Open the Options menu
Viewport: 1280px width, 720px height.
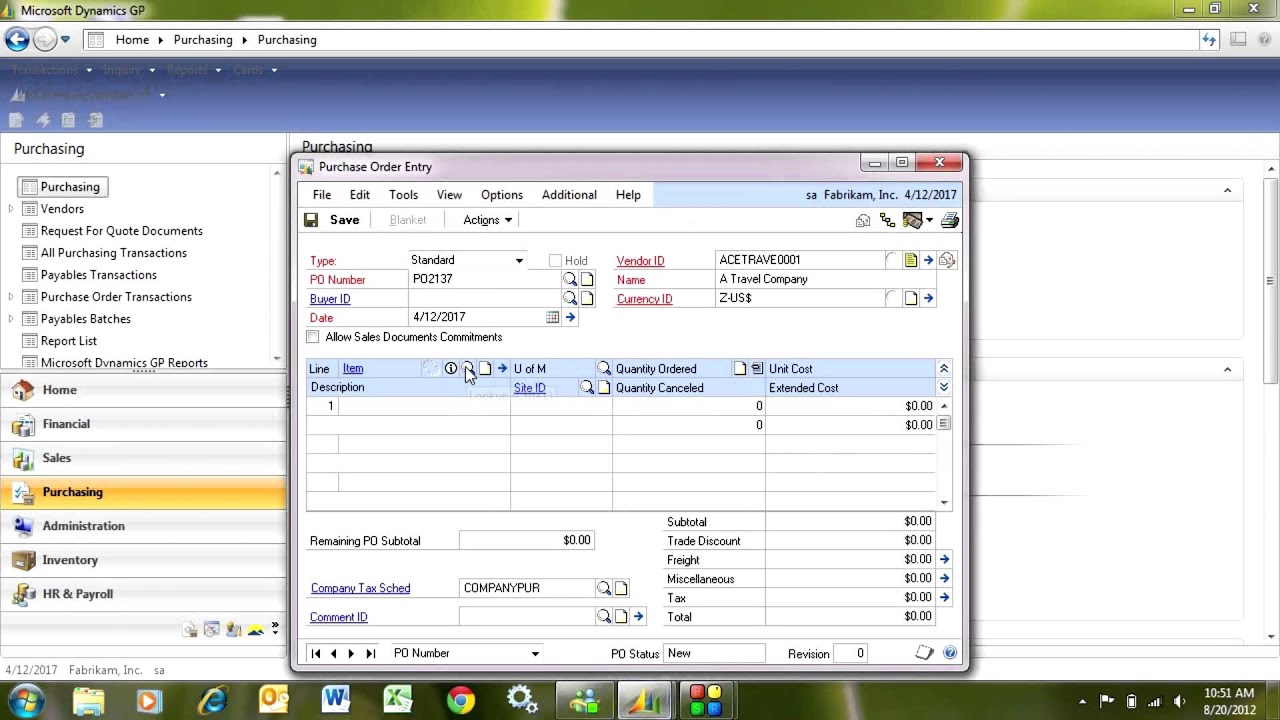click(x=502, y=195)
